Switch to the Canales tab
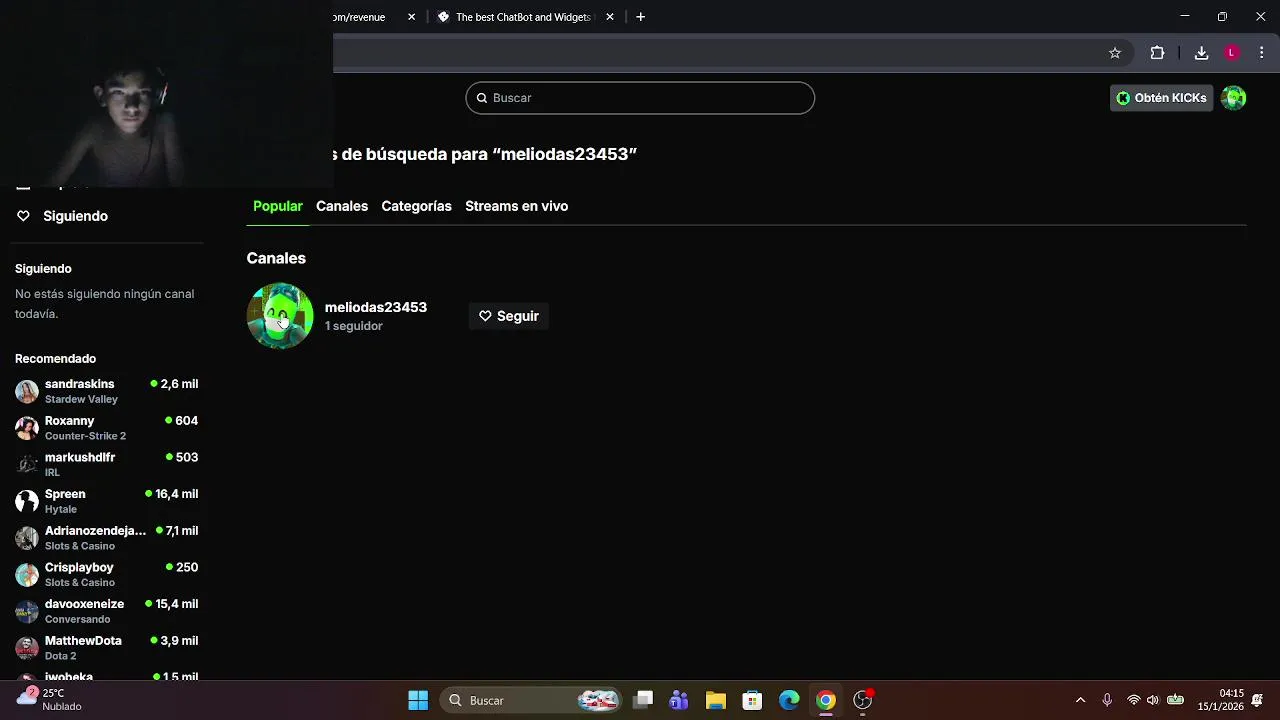 [342, 206]
